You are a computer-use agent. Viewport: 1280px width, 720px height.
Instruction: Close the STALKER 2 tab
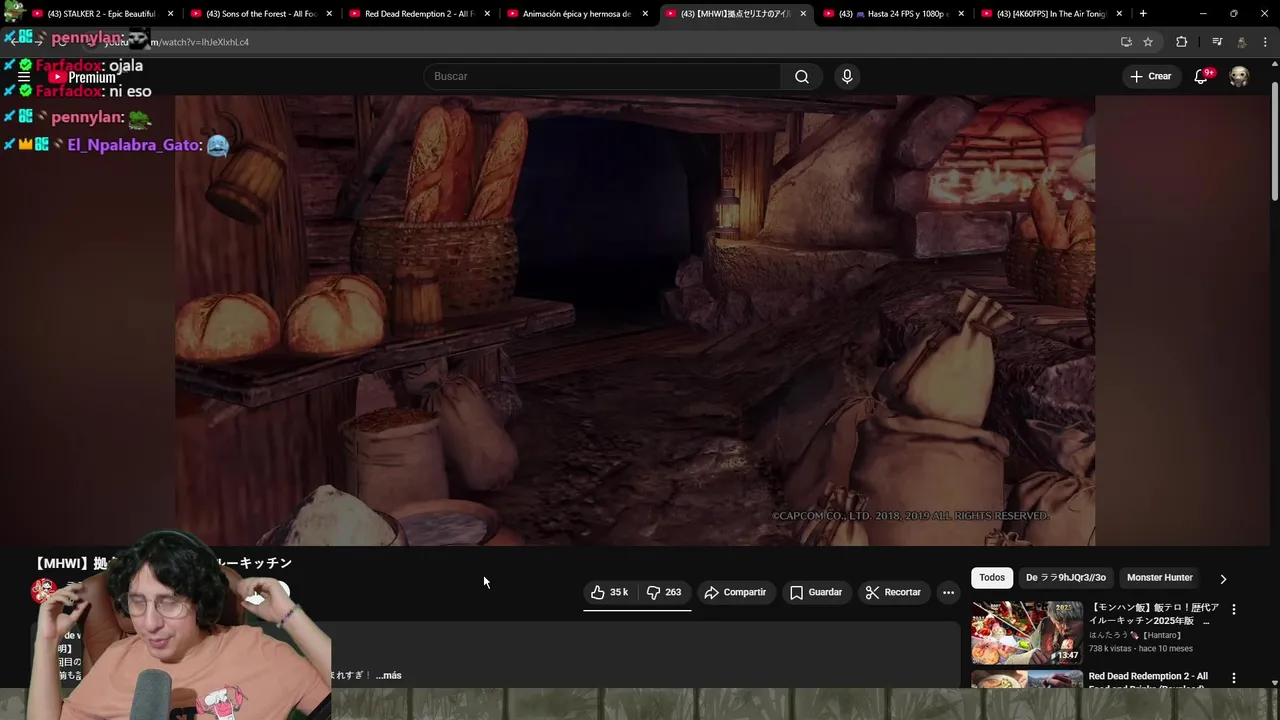pos(171,14)
